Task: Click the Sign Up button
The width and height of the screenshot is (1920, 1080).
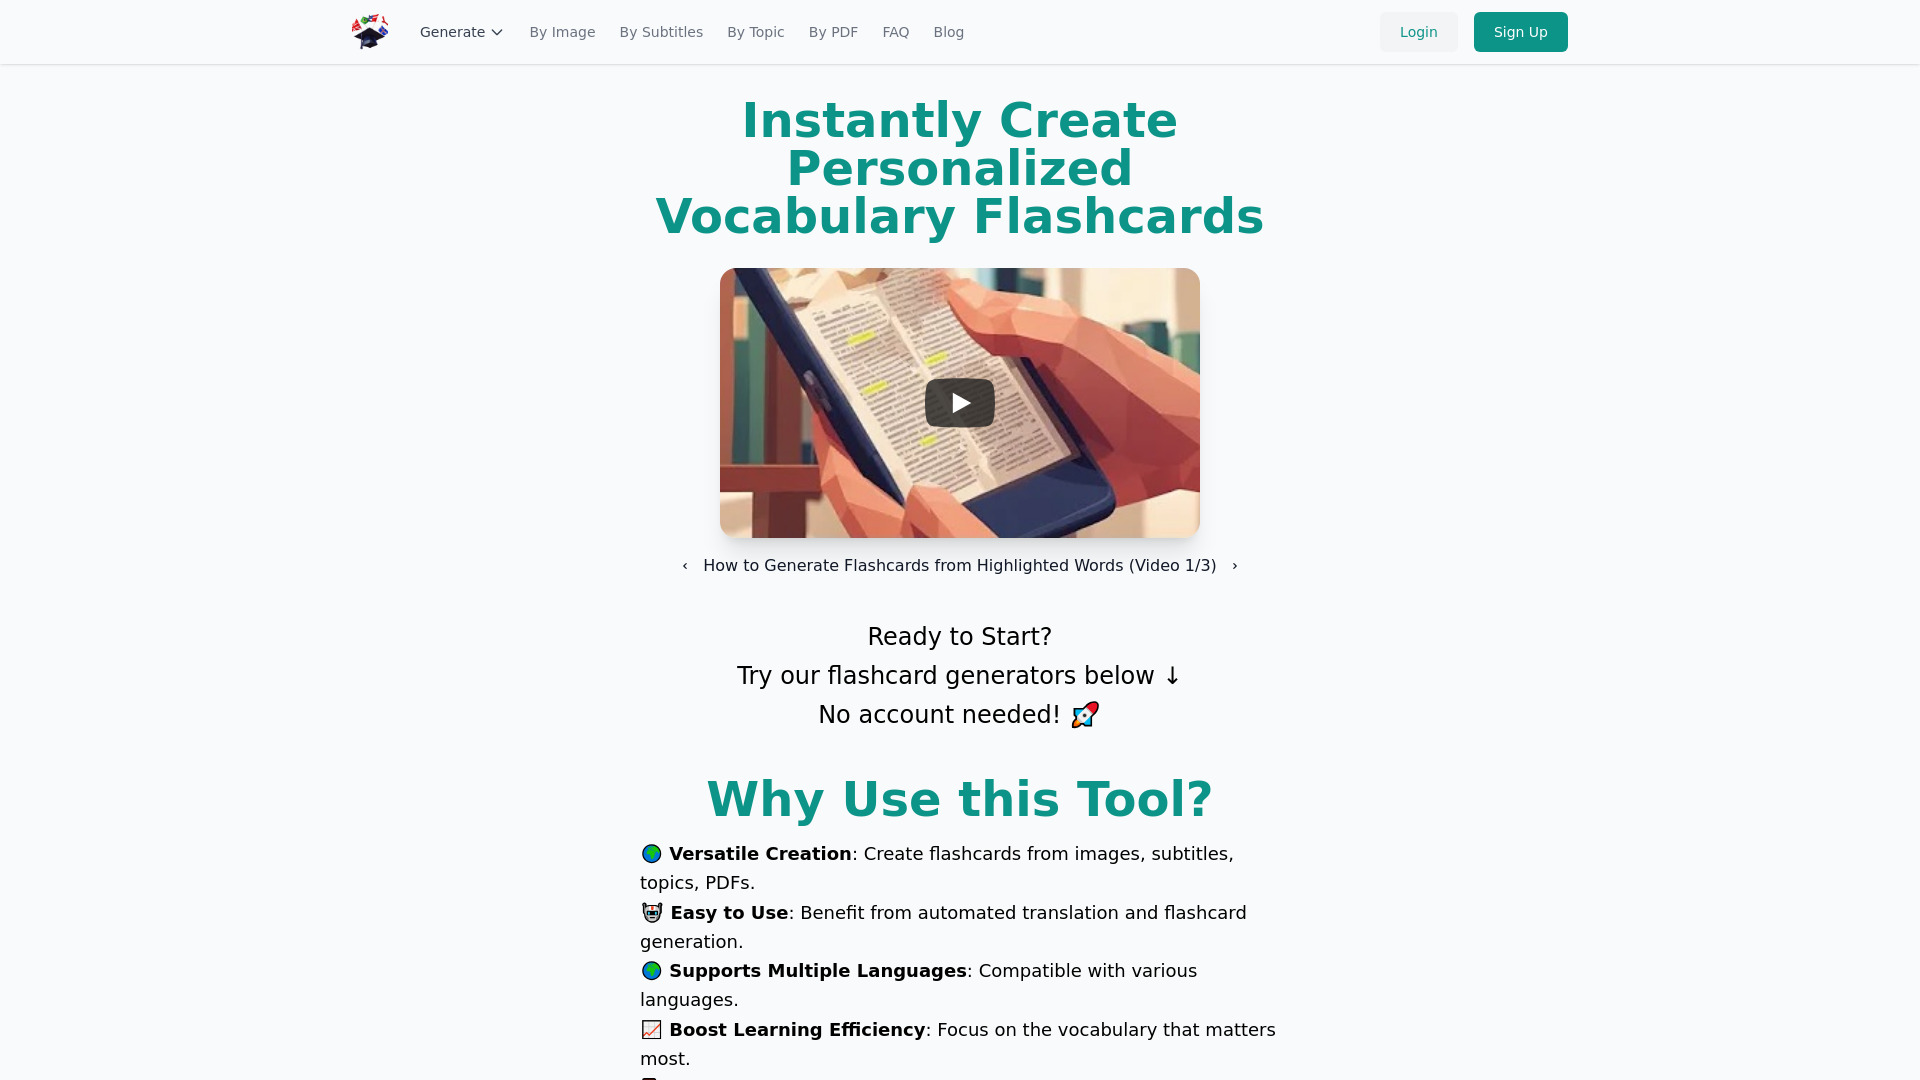Action: pos(1520,32)
